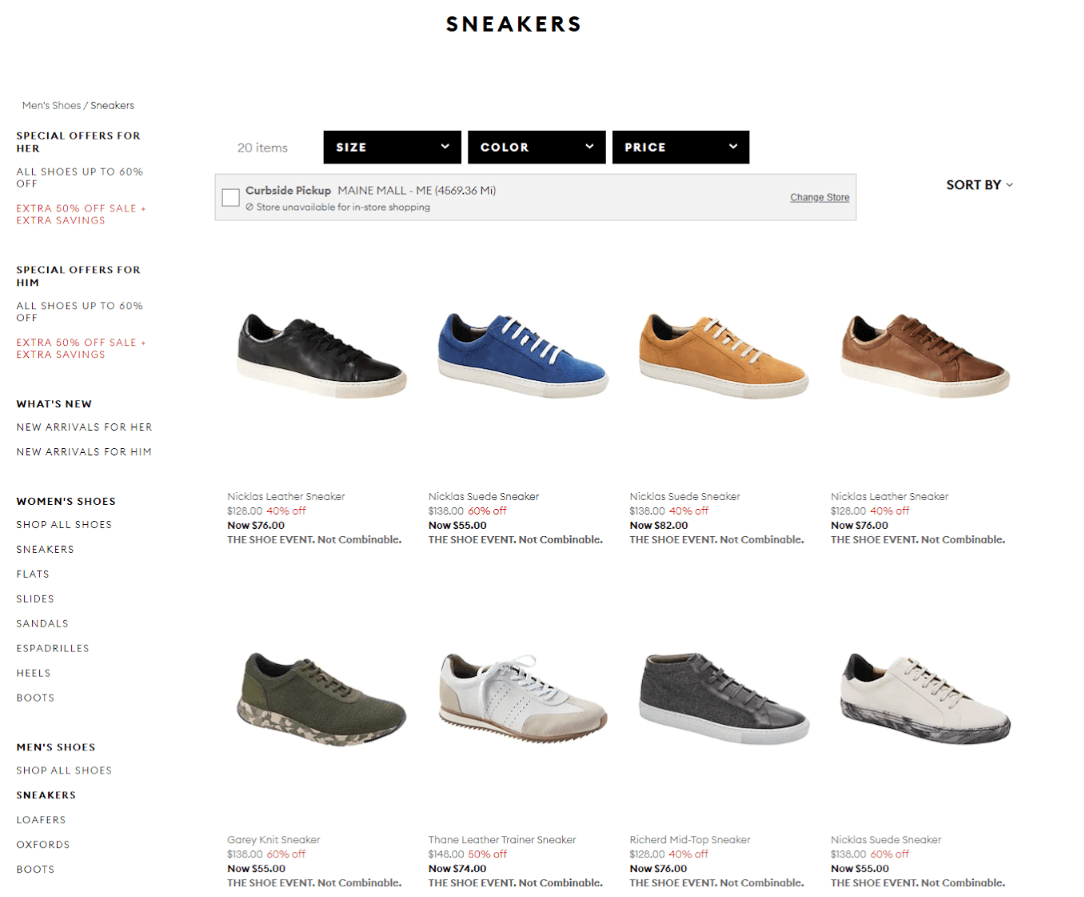The height and width of the screenshot is (897, 1084).
Task: Open Loafers under Men's Shoes
Action: point(41,820)
